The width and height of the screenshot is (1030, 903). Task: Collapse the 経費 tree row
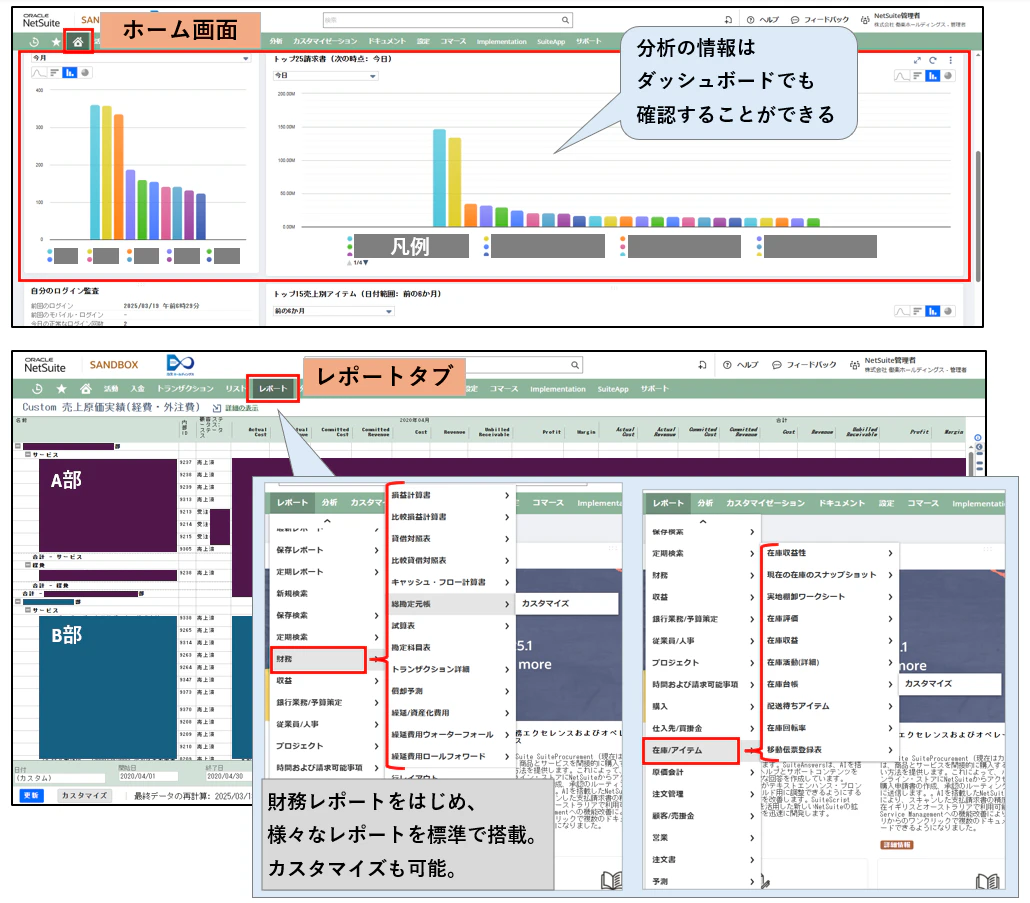tap(28, 565)
